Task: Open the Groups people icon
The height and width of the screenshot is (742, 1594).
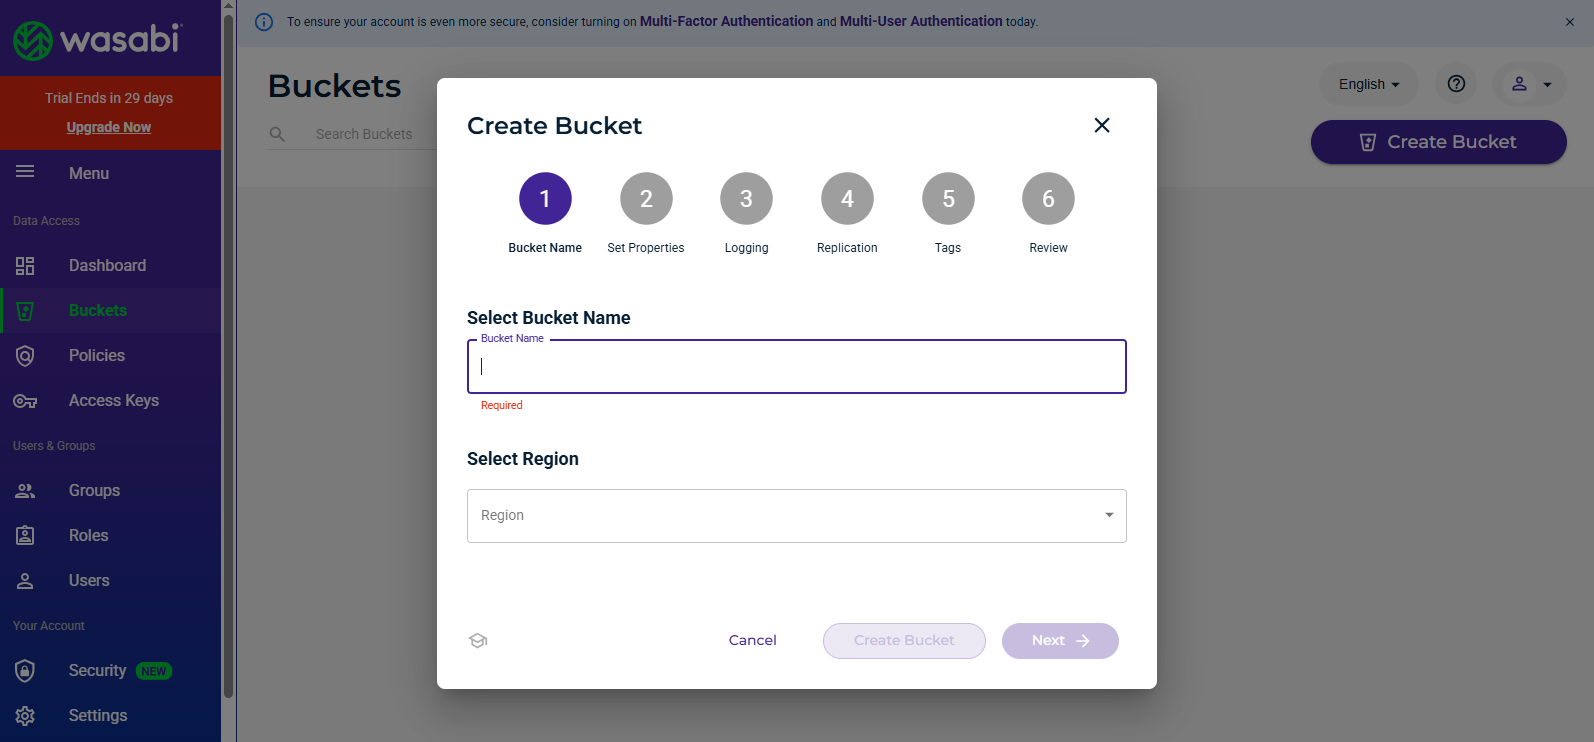Action: click(25, 491)
